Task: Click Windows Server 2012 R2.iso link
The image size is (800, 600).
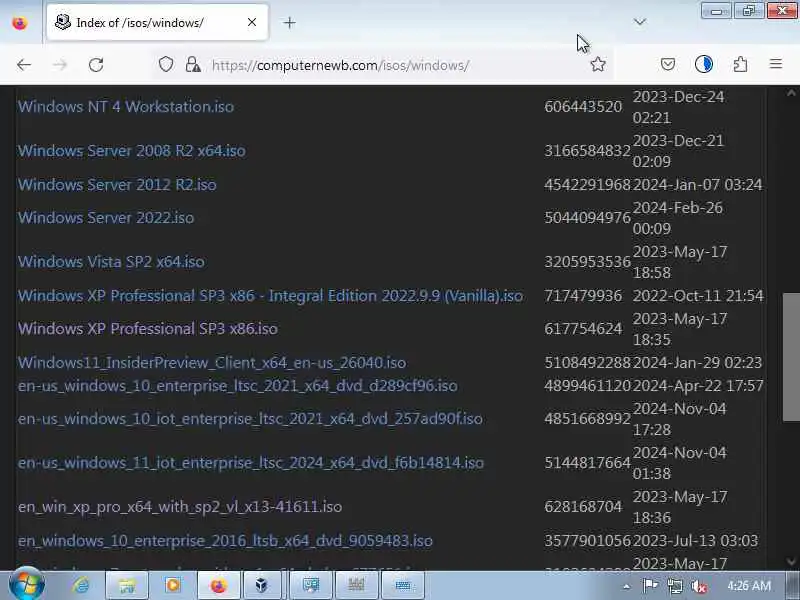Action: click(117, 184)
